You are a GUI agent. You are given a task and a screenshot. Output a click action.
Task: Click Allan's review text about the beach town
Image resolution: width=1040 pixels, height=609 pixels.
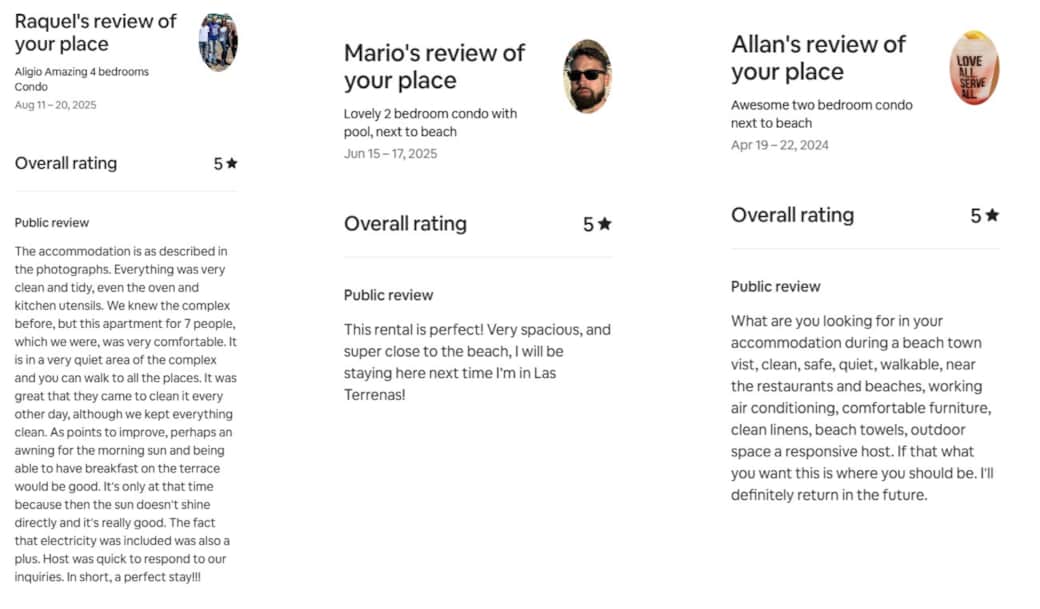coord(862,408)
